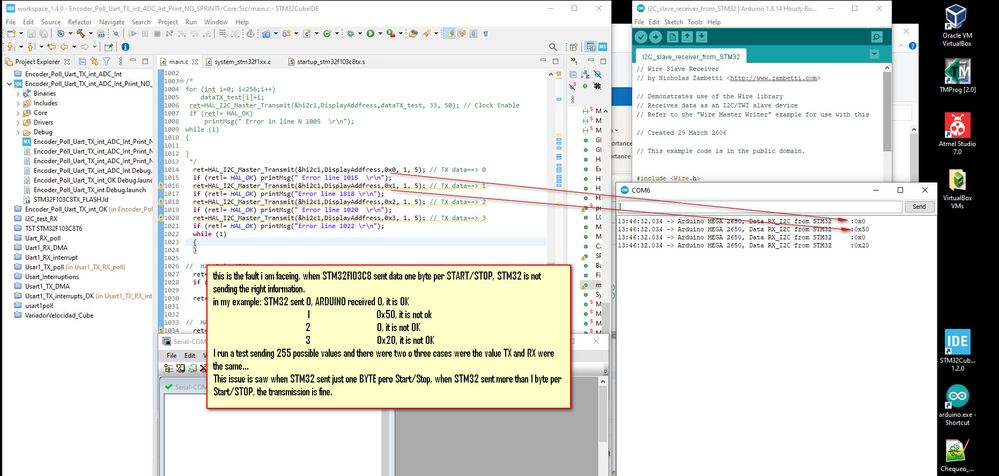Click the blue Information Center icon
Screen dimensions: 999x476
[126, 47]
